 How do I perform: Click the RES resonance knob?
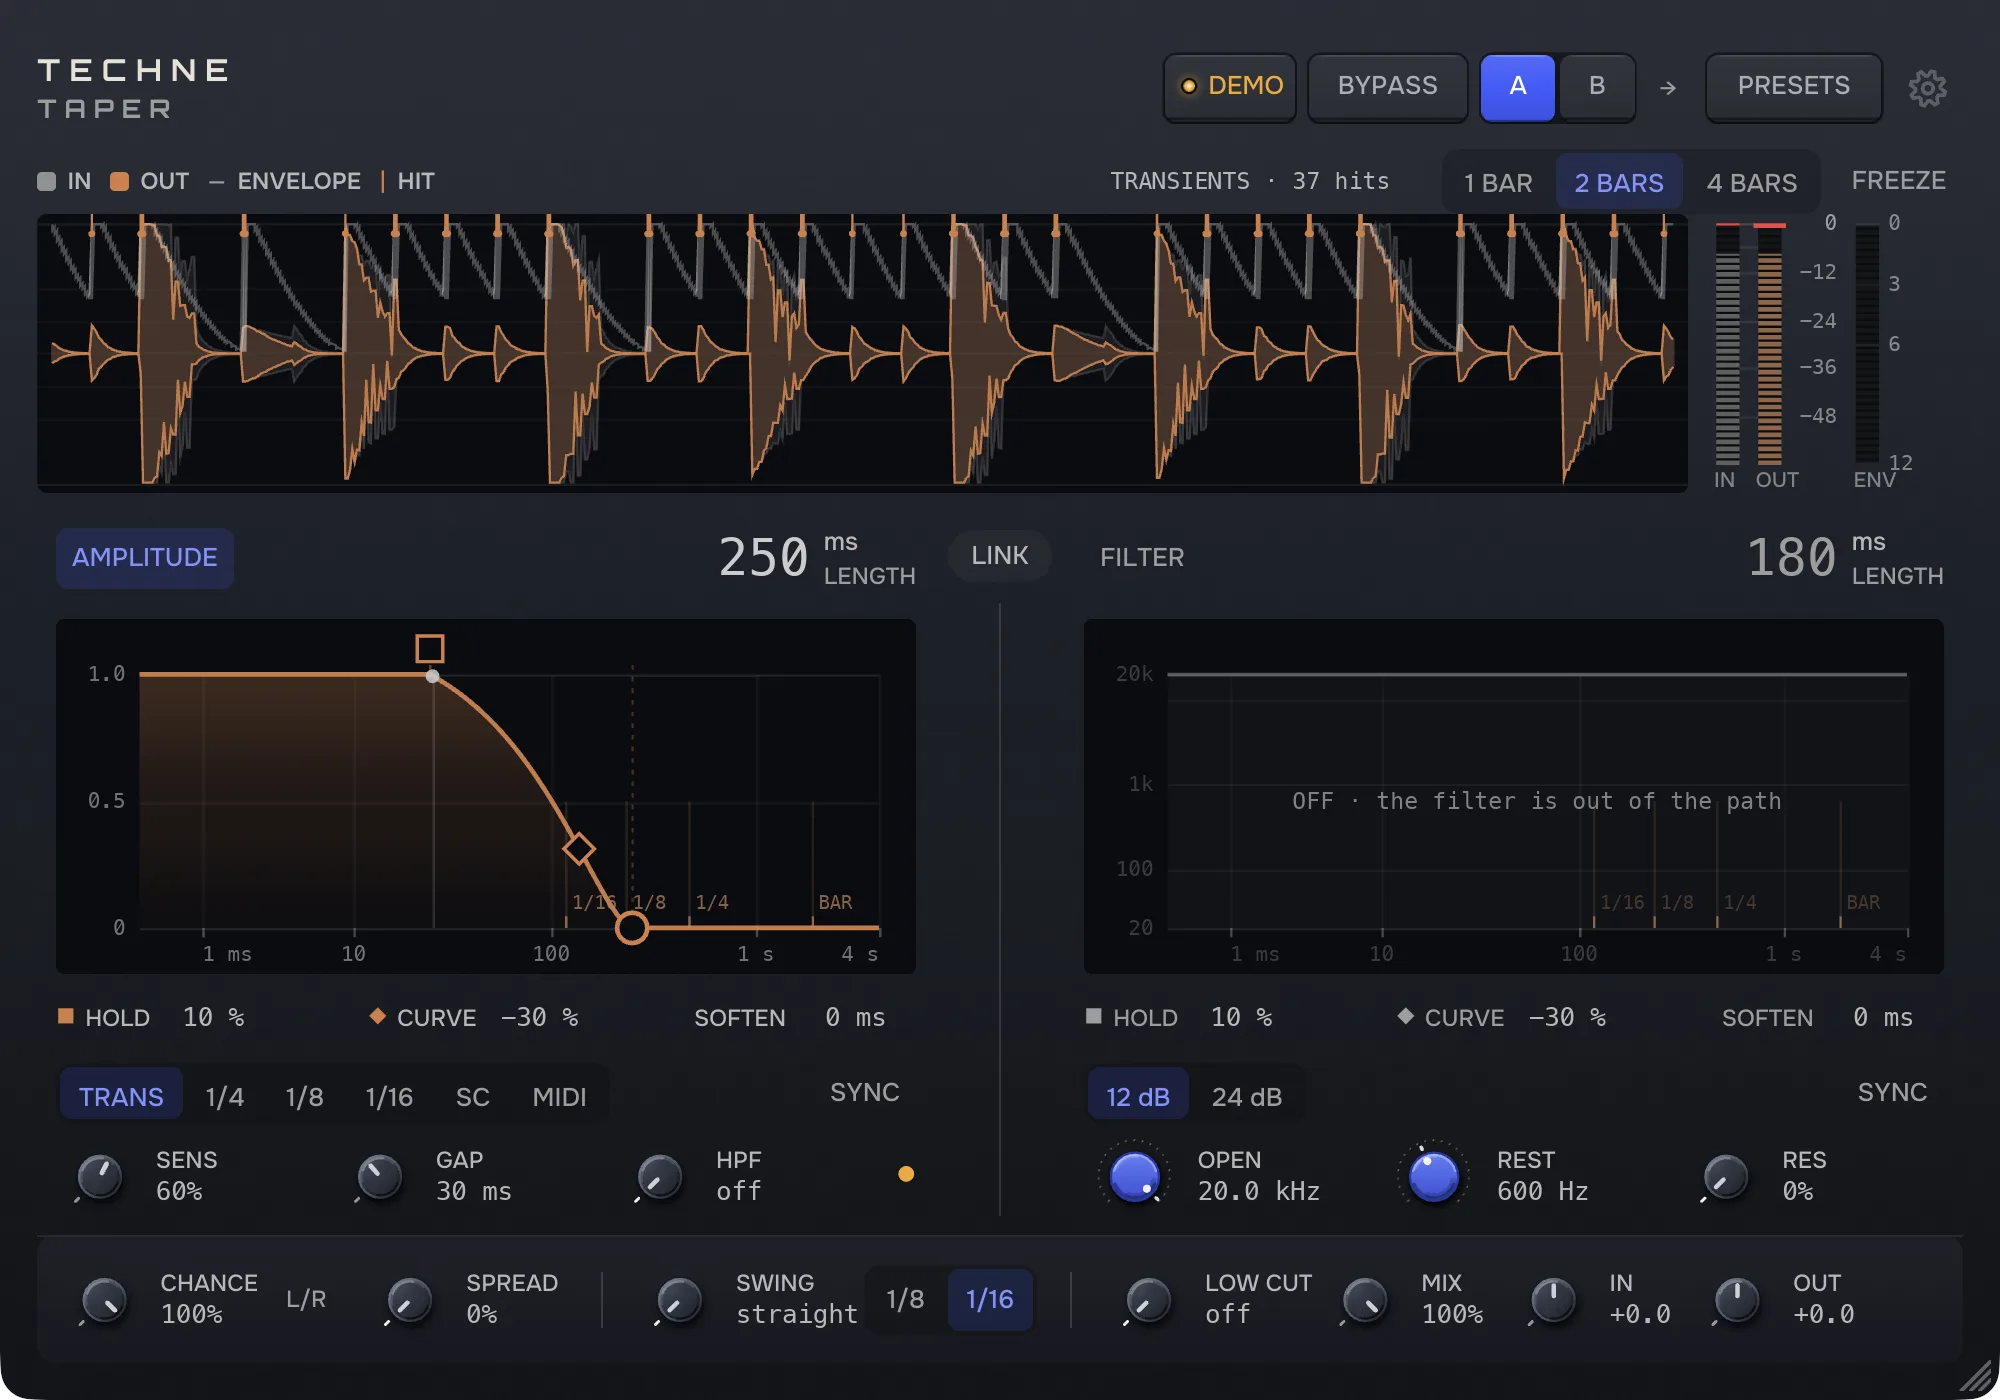pyautogui.click(x=1726, y=1176)
